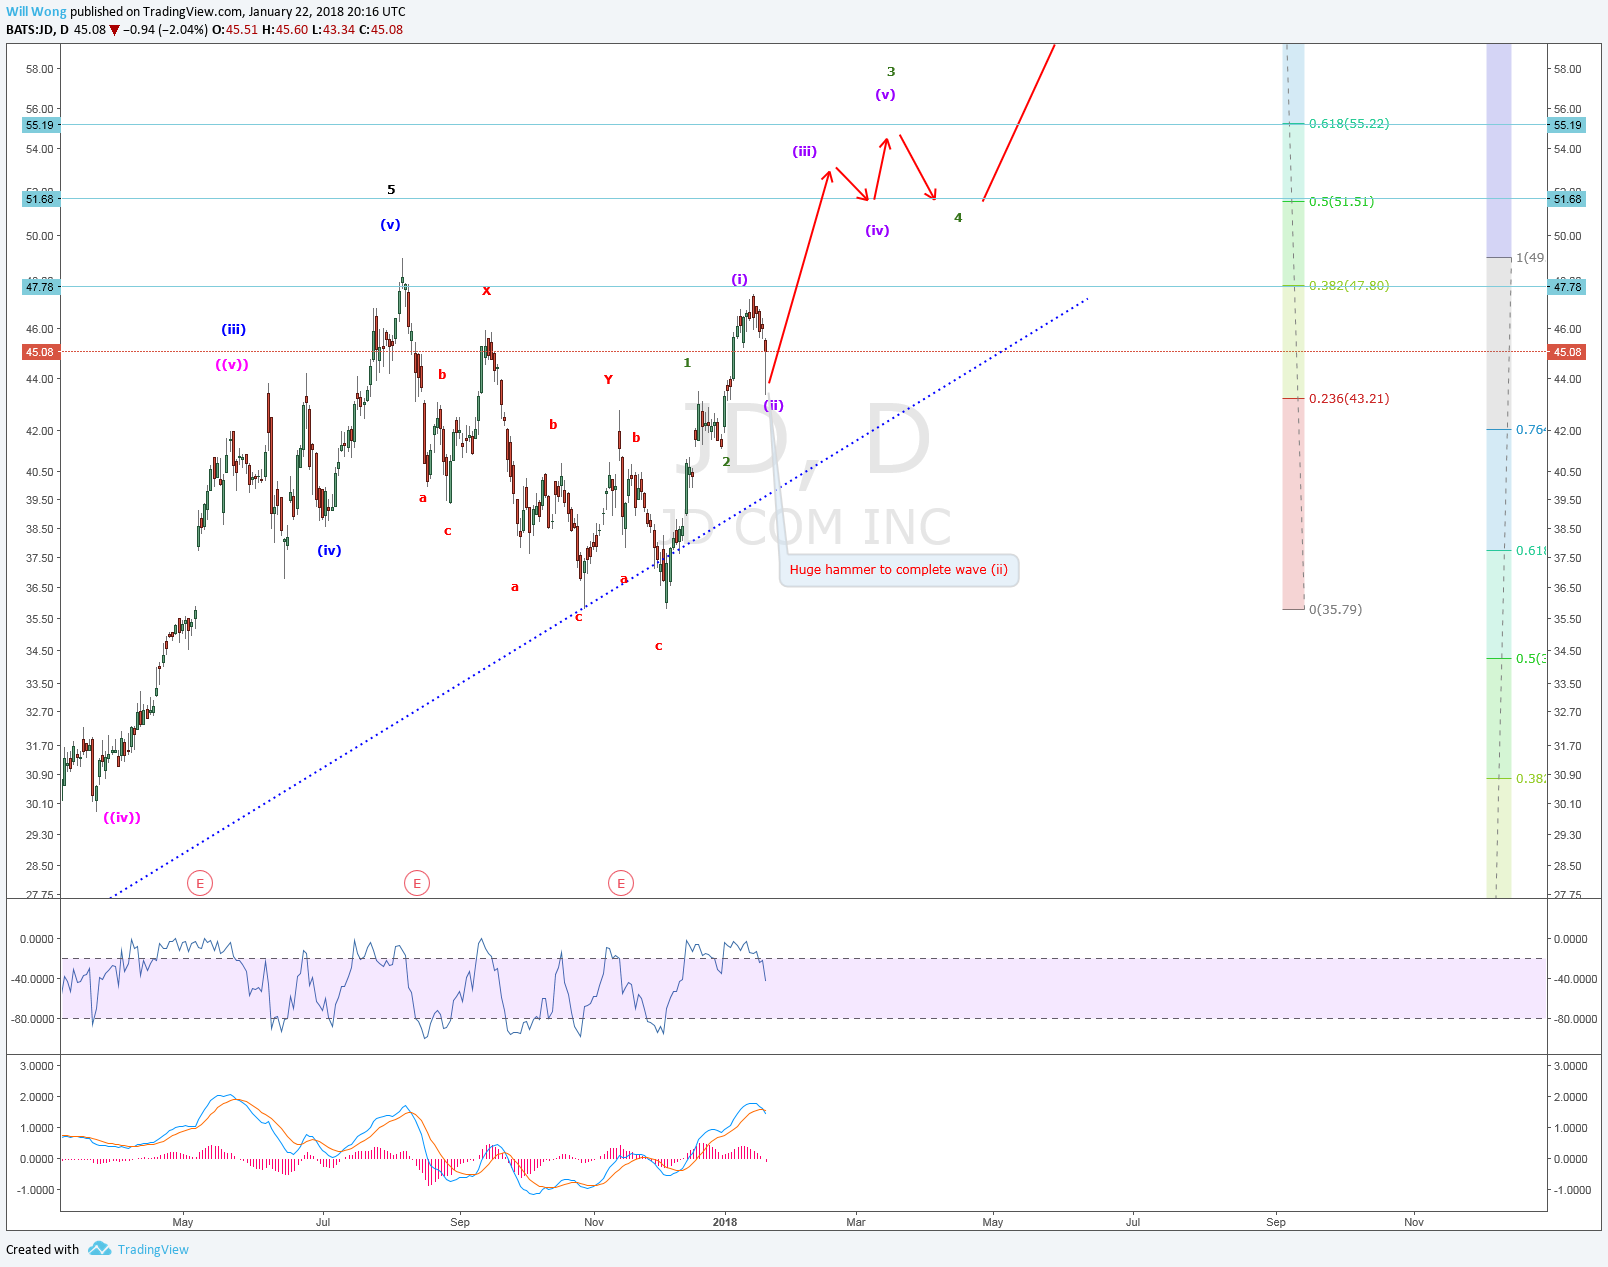The height and width of the screenshot is (1267, 1608).
Task: Select the 0.5(51.51) Fibonacci label
Action: coord(1341,202)
